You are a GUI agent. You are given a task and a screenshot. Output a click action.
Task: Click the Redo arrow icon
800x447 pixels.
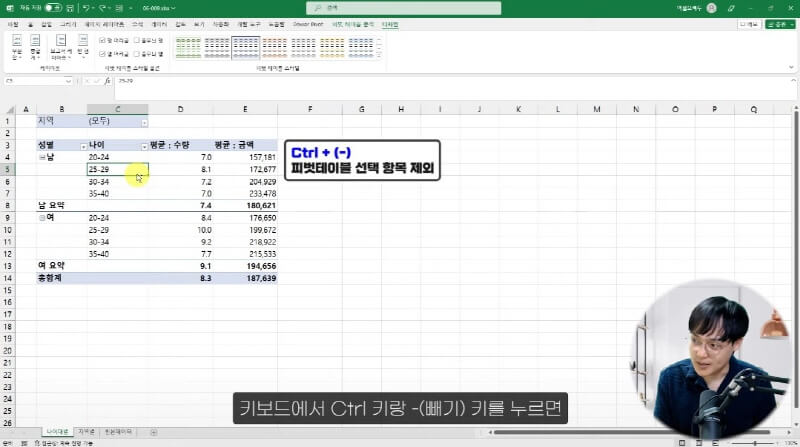click(103, 8)
